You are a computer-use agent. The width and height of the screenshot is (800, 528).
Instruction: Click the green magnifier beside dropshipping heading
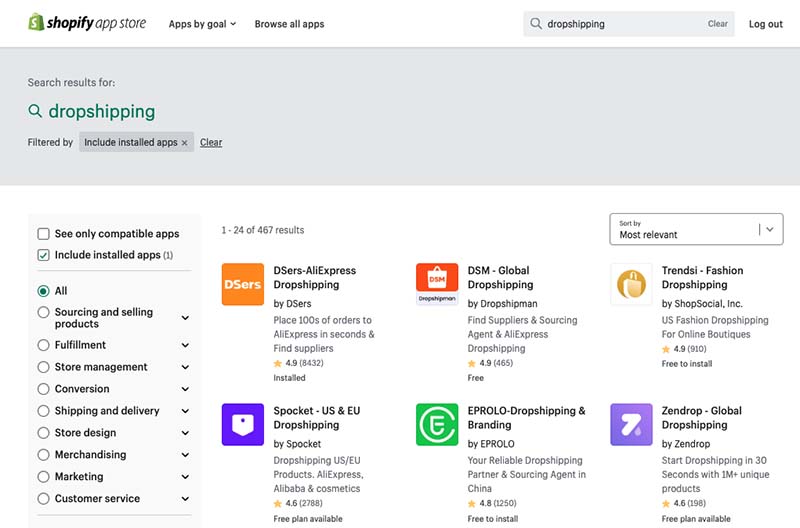(35, 111)
